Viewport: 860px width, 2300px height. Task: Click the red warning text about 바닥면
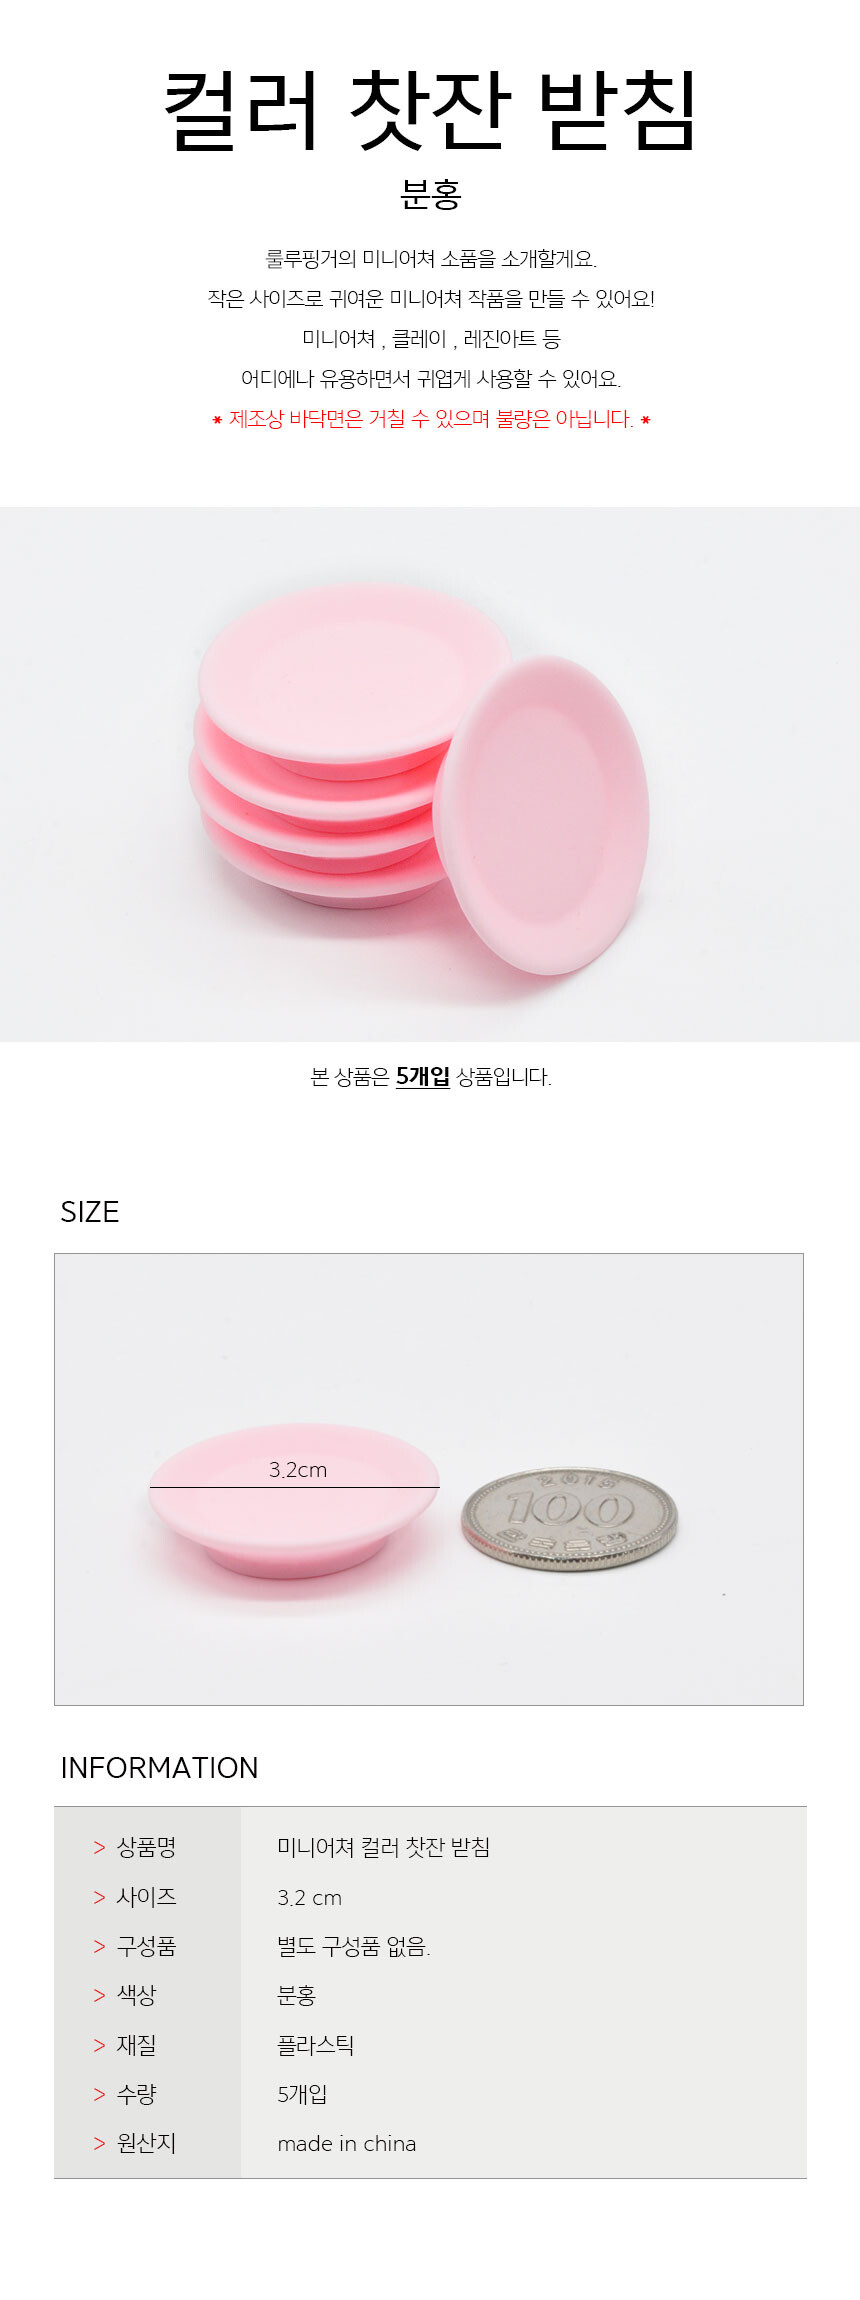coord(431,419)
